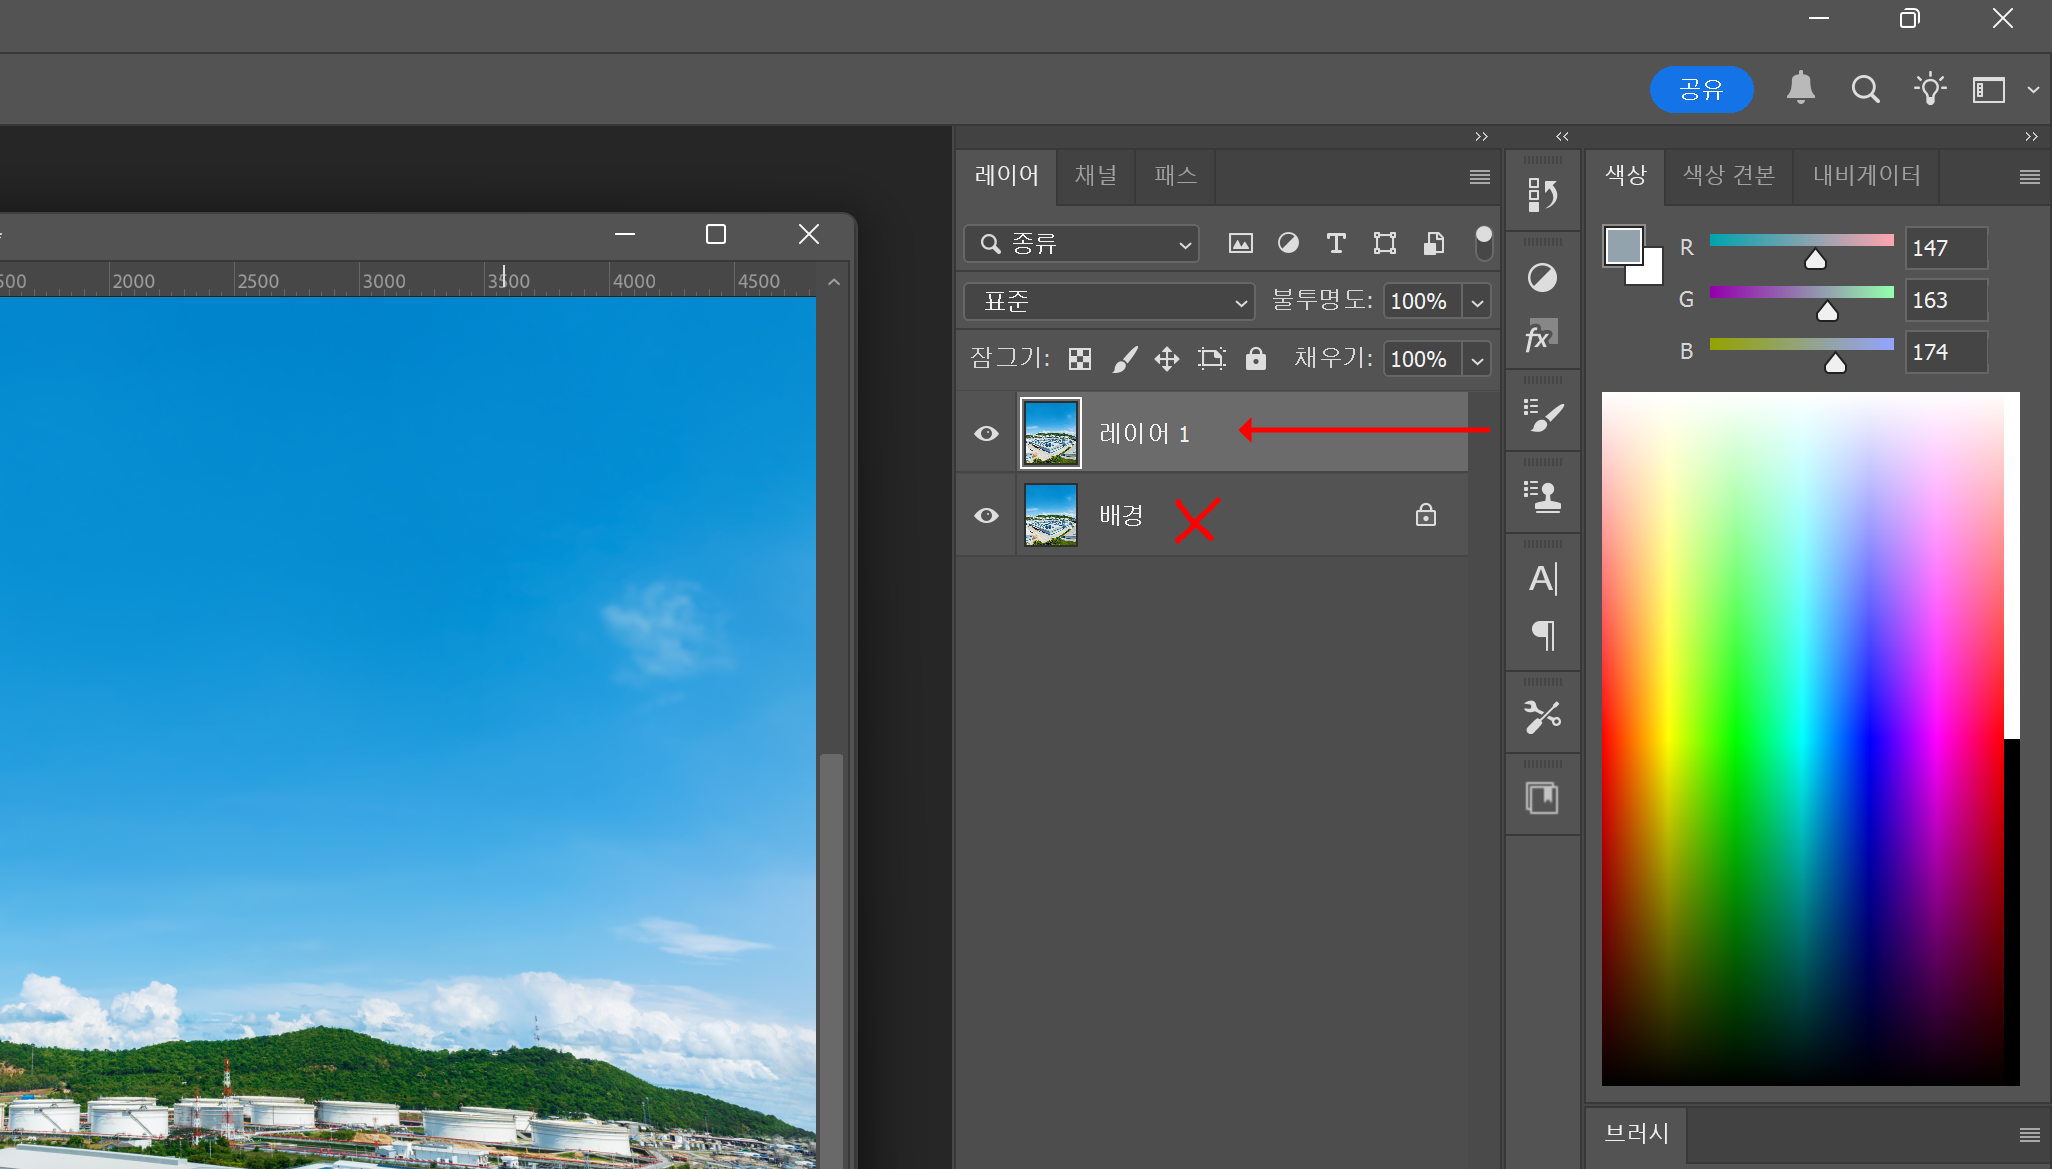This screenshot has width=2052, height=1169.
Task: Expand the 불투명도 opacity dropdown arrow
Action: [x=1477, y=301]
